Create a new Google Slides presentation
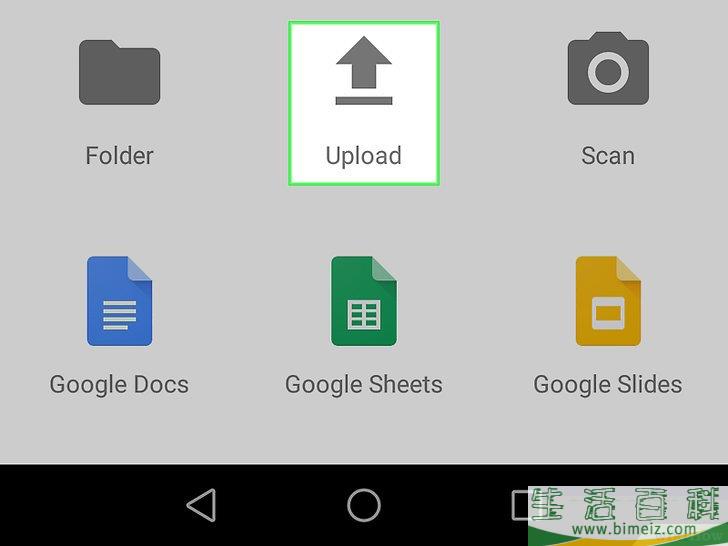 point(608,301)
